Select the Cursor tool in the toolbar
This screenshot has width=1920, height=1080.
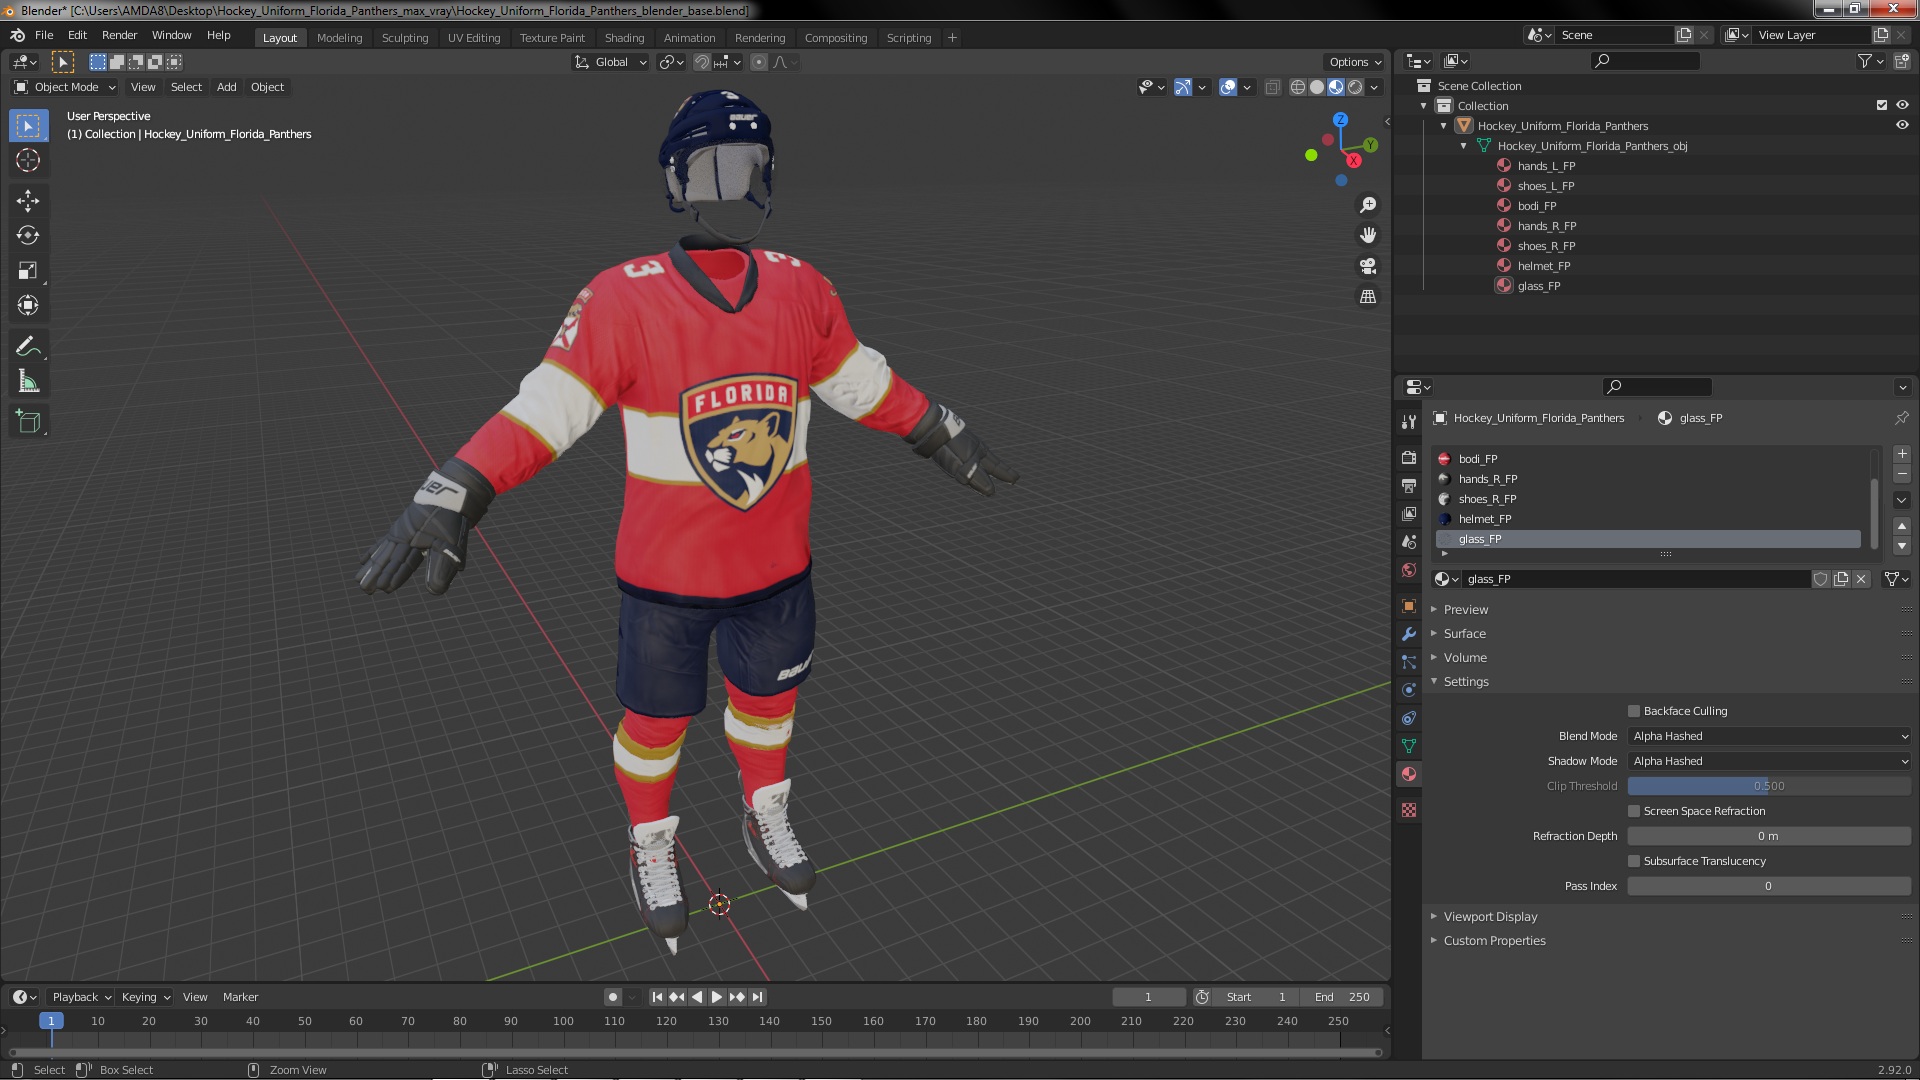coord(28,161)
